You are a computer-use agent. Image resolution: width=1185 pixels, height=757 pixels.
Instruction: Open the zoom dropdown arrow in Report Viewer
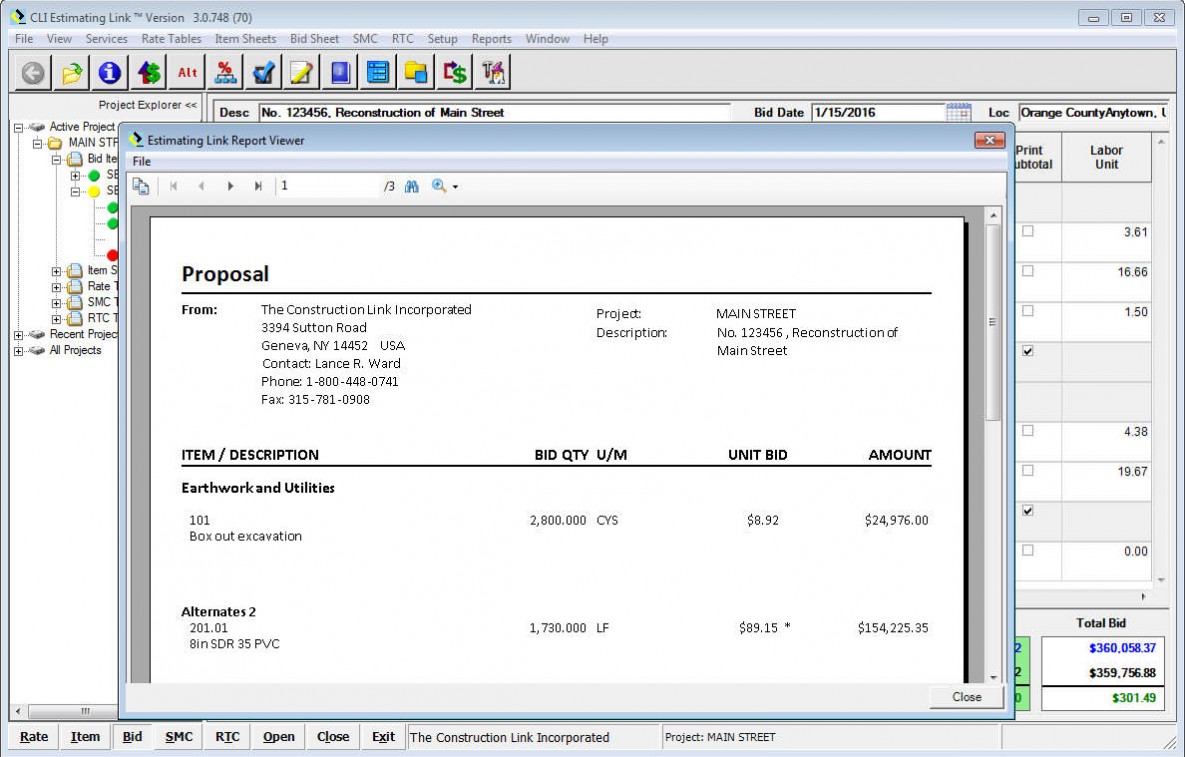pos(455,187)
